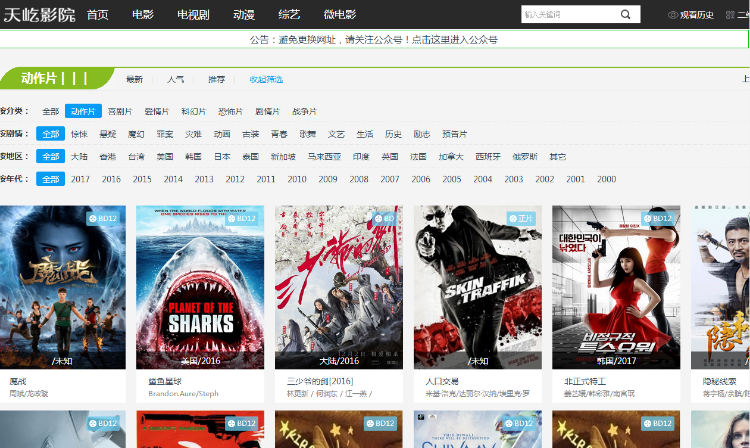Select 科幻片 category filter
The image size is (750, 448).
point(194,111)
